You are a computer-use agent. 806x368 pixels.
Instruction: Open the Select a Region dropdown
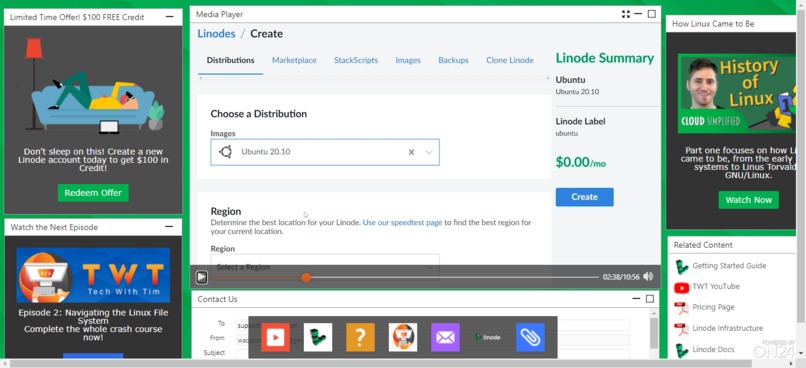[x=325, y=267]
